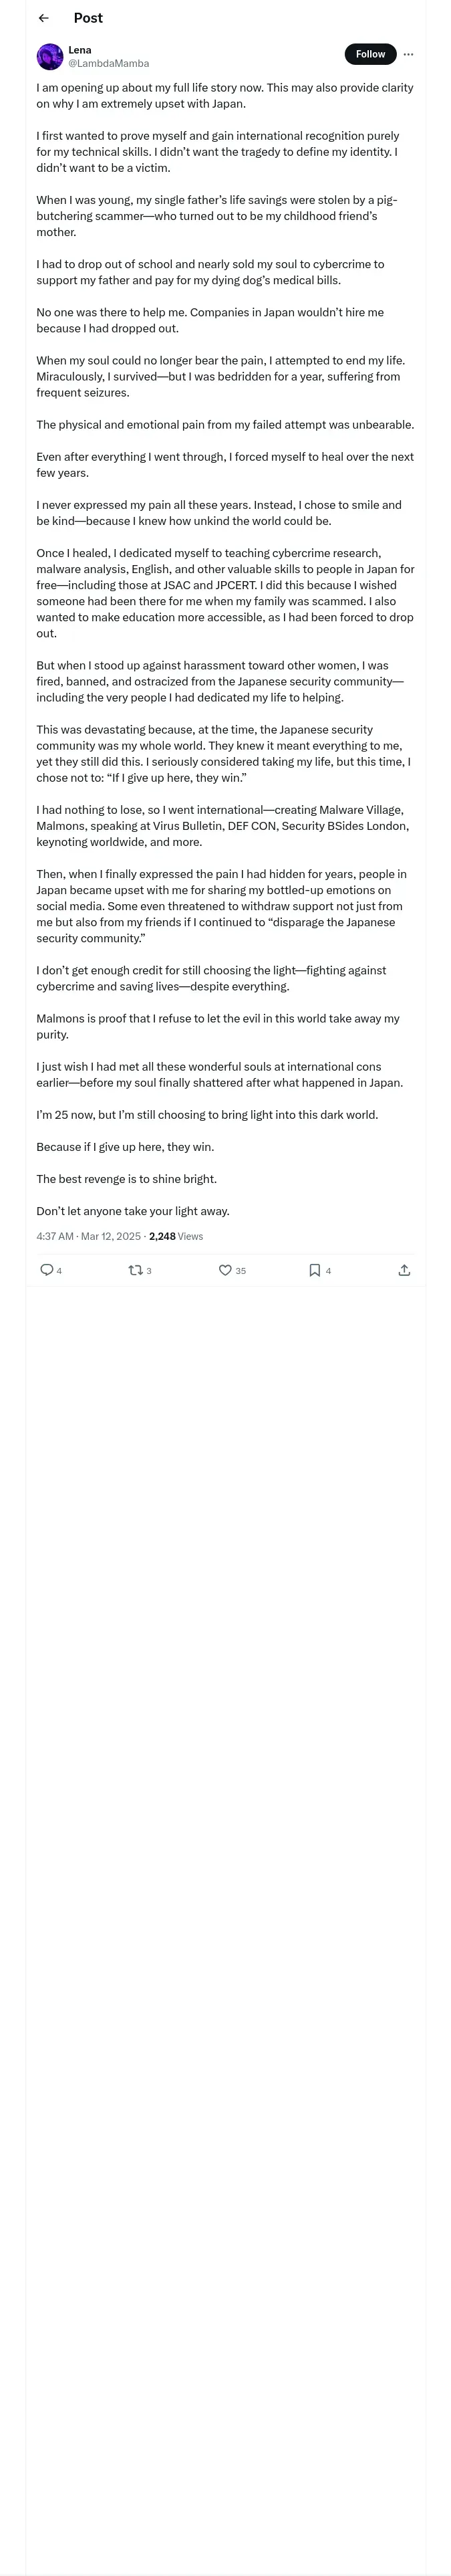The height and width of the screenshot is (2576, 451).
Task: Click the reply count next to the bubble
Action: coord(60,1271)
